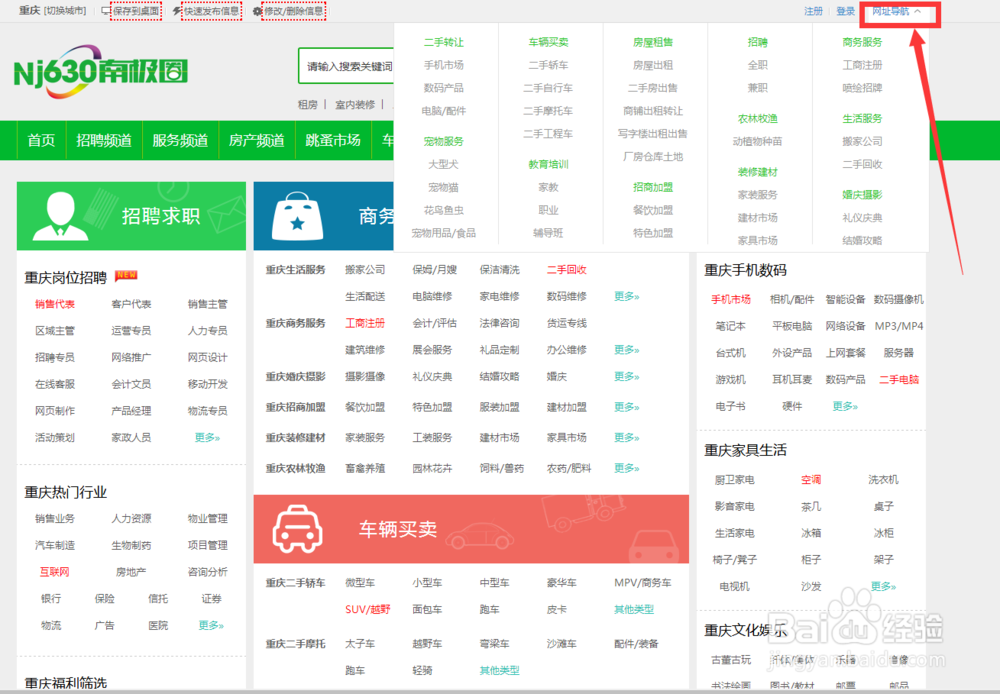Switch to the 招聘频道 tab

[104, 140]
